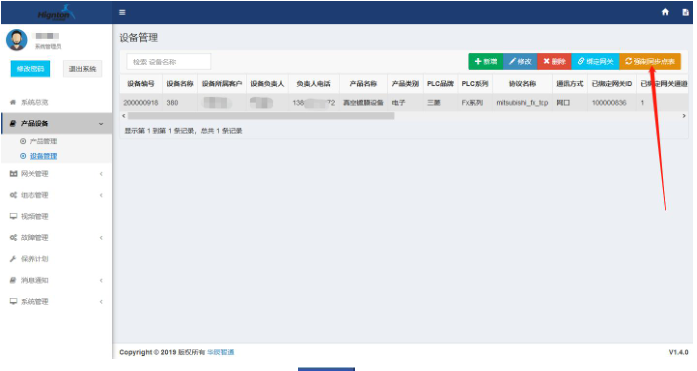Click the red 删除 delete button
The image size is (697, 371).
tap(554, 61)
